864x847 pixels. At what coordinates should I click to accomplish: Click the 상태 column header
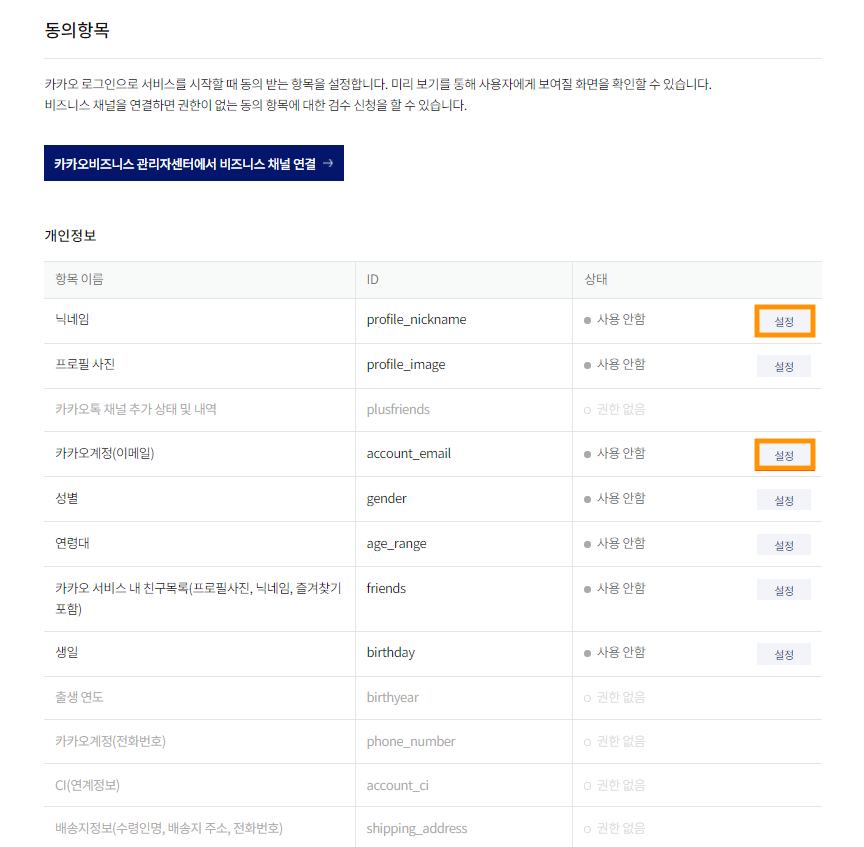[596, 279]
